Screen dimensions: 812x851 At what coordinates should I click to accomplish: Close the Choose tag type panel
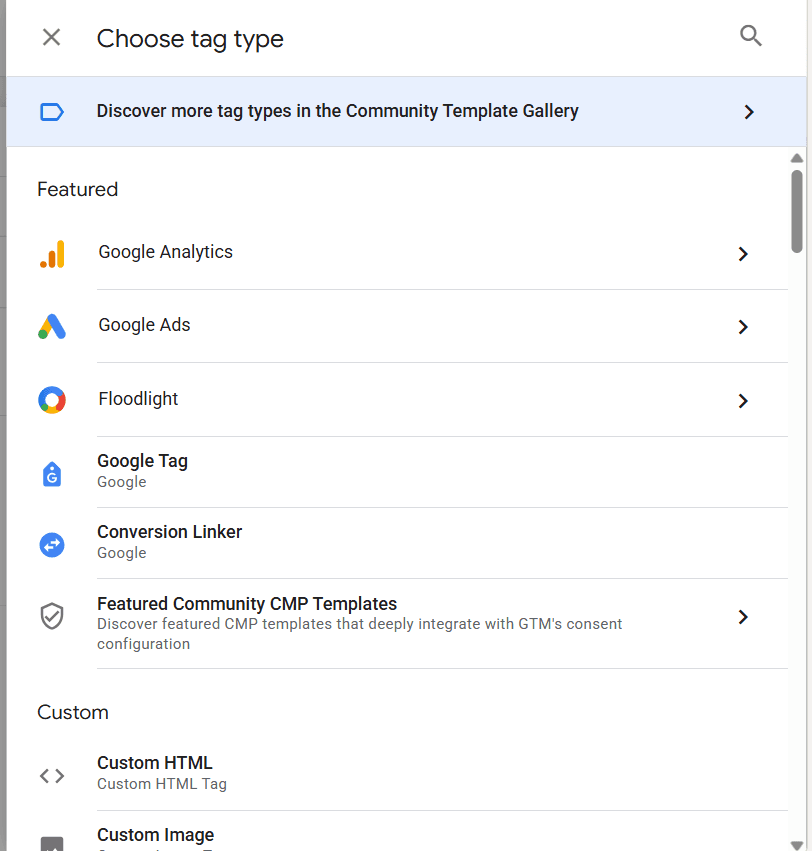pyautogui.click(x=51, y=38)
